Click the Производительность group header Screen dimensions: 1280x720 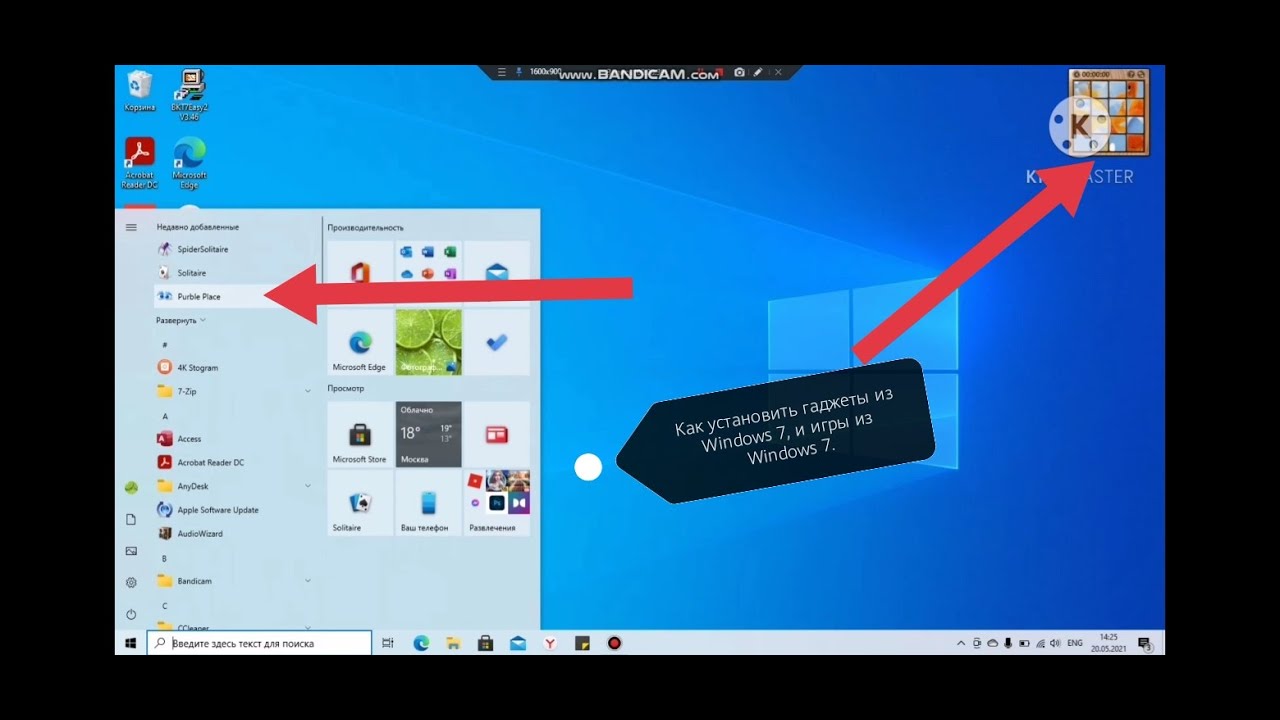point(365,228)
